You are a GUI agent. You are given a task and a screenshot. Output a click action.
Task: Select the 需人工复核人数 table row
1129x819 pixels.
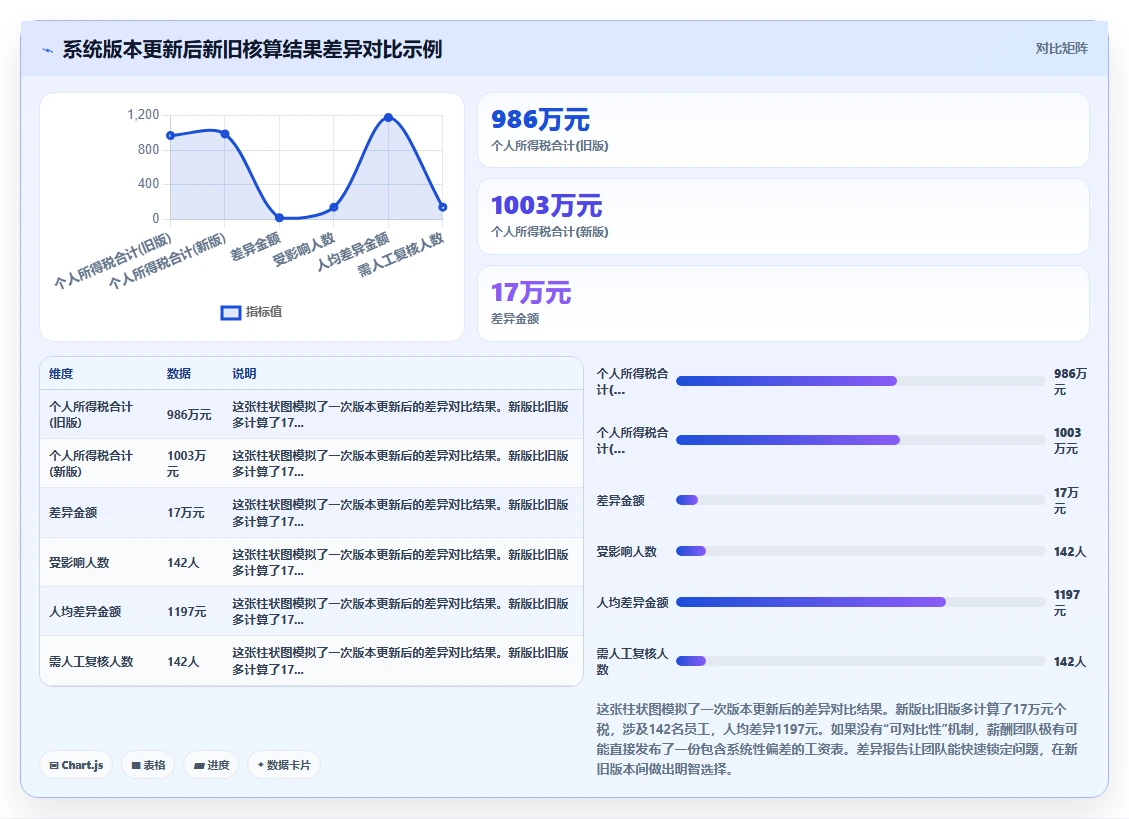pyautogui.click(x=311, y=661)
